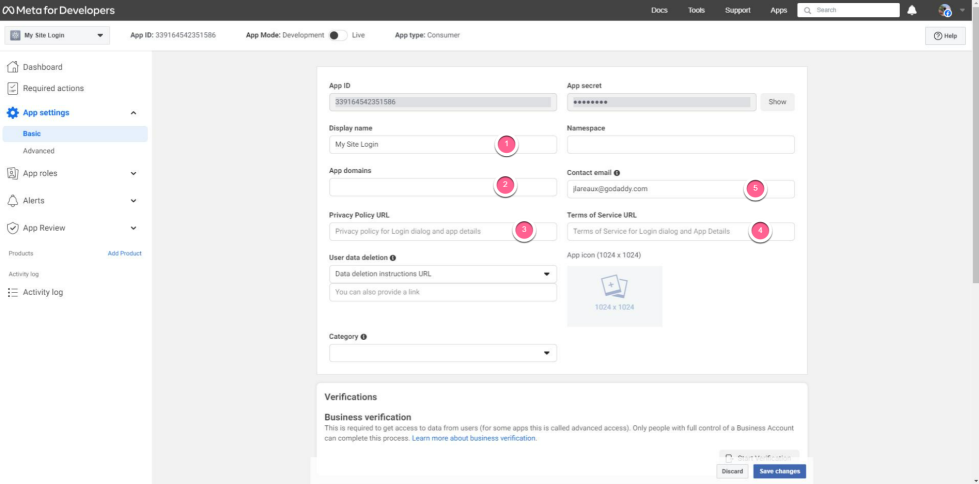This screenshot has height=484, width=979.
Task: Open the My Site Login app selector dropdown
Action: 57,36
